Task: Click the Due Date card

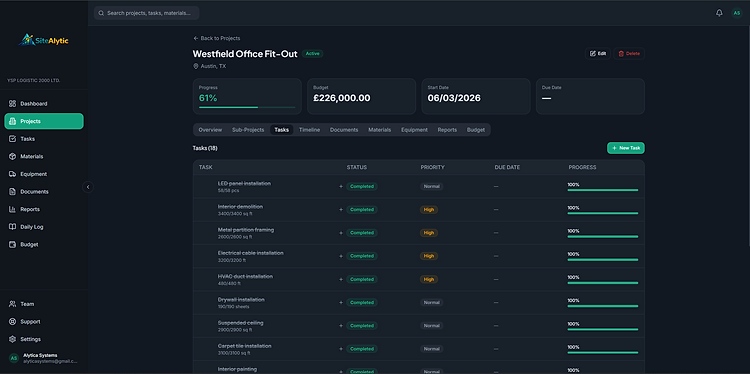Action: pyautogui.click(x=590, y=96)
